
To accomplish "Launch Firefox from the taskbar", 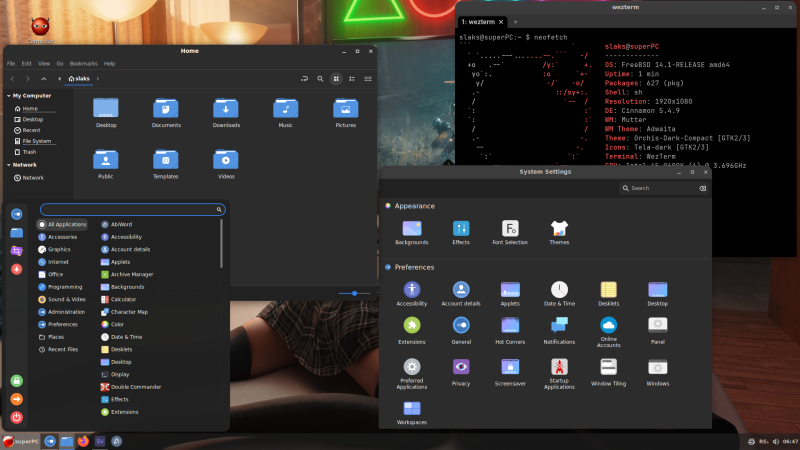I will pos(83,441).
